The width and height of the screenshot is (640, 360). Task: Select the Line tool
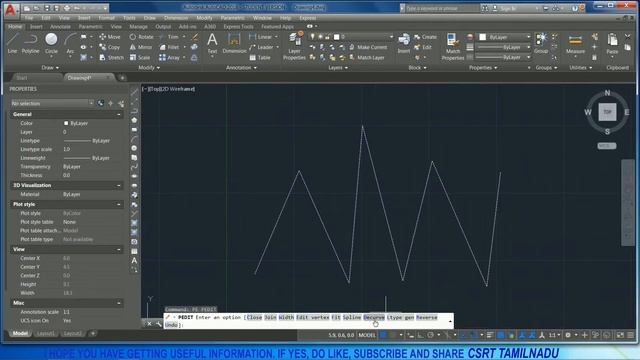click(x=12, y=43)
